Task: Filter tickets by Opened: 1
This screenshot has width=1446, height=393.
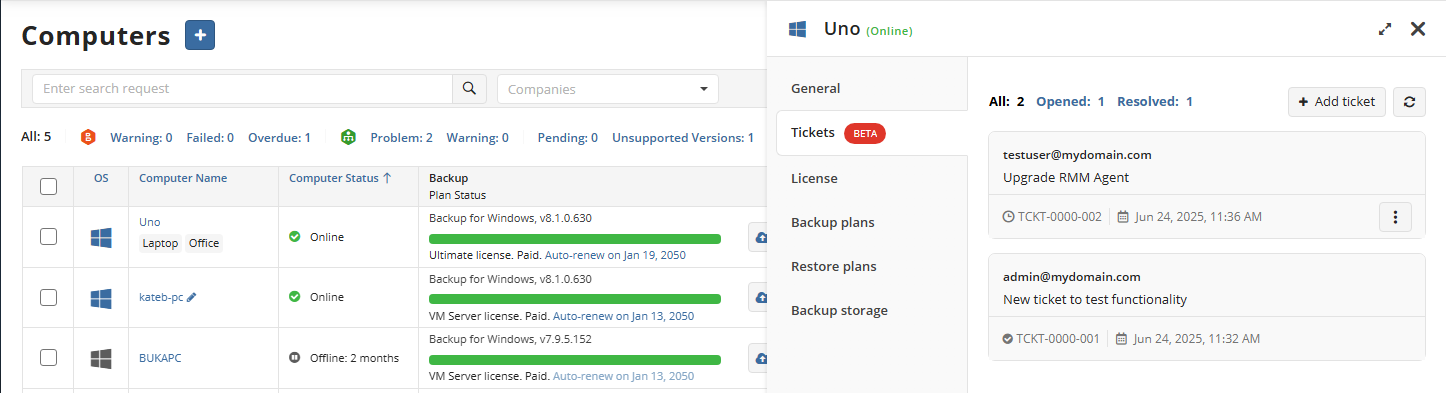Action: (x=1070, y=101)
